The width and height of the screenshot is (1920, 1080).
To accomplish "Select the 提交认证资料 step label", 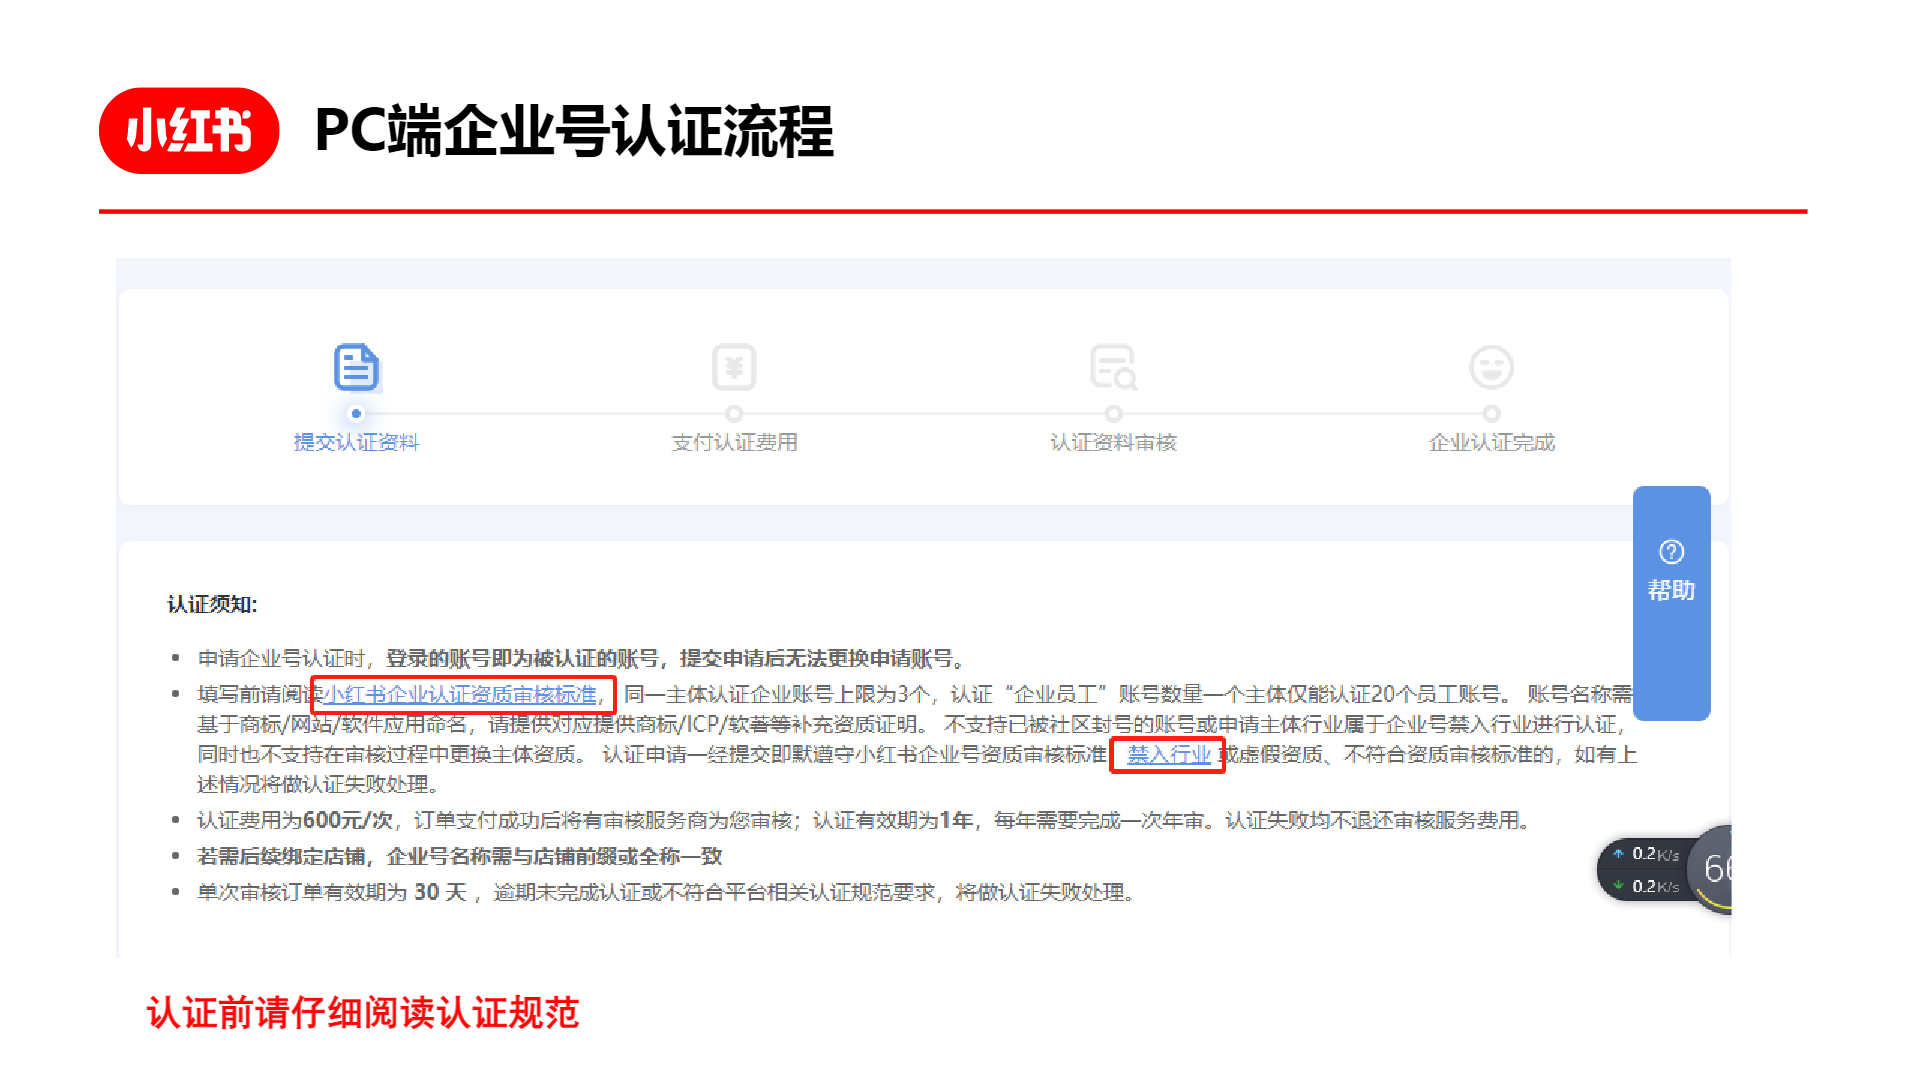I will 356,442.
